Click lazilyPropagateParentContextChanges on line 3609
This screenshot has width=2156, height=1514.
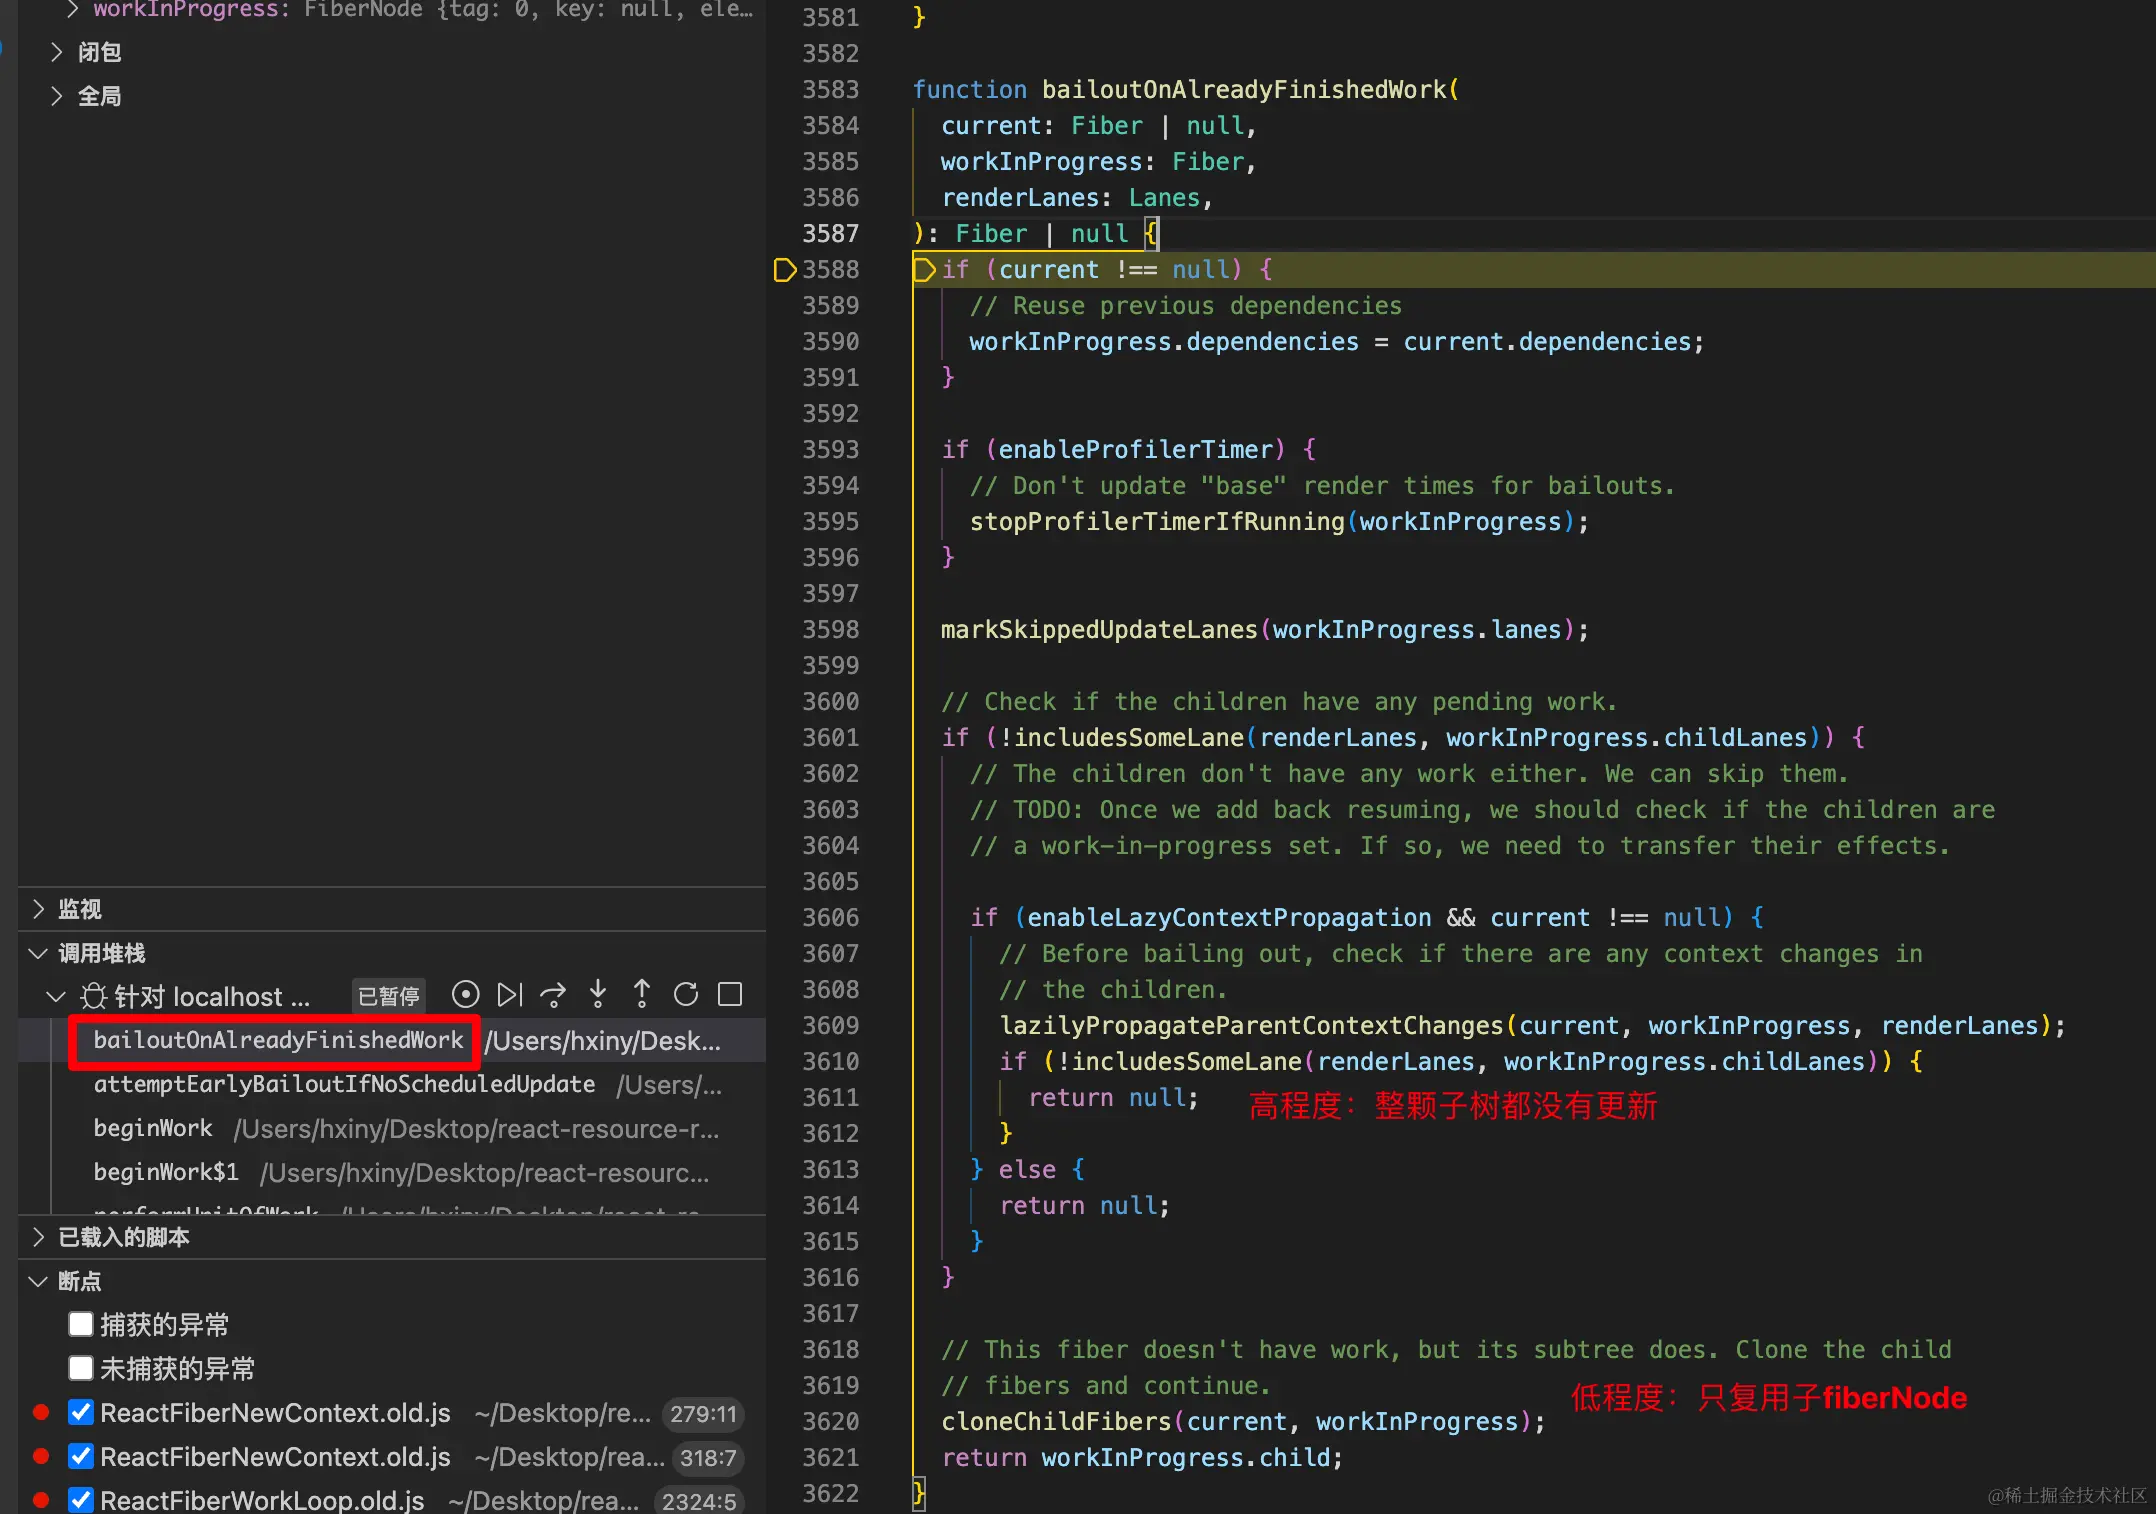[x=1252, y=1026]
